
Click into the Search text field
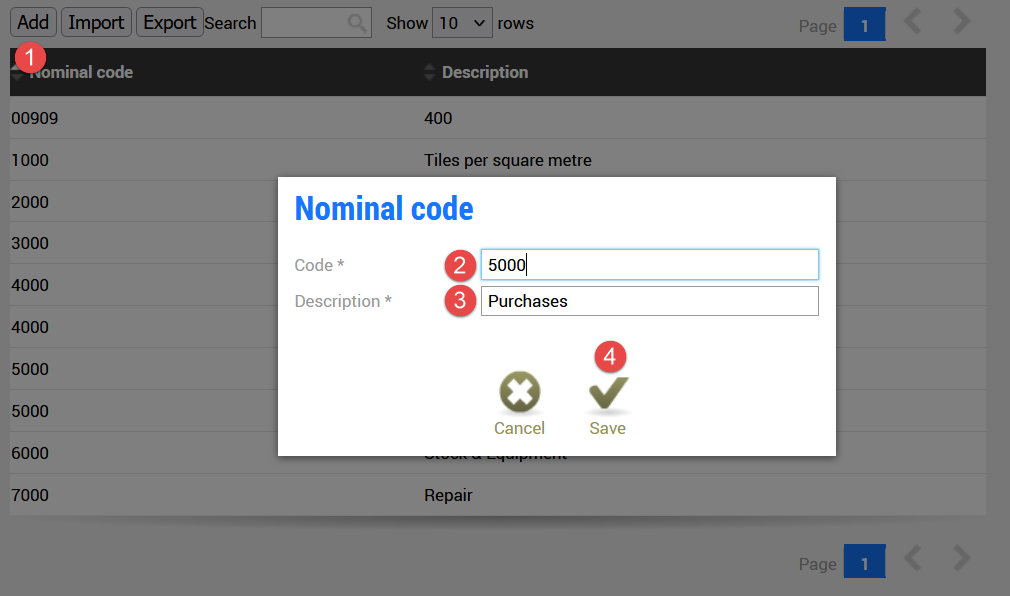click(x=316, y=23)
